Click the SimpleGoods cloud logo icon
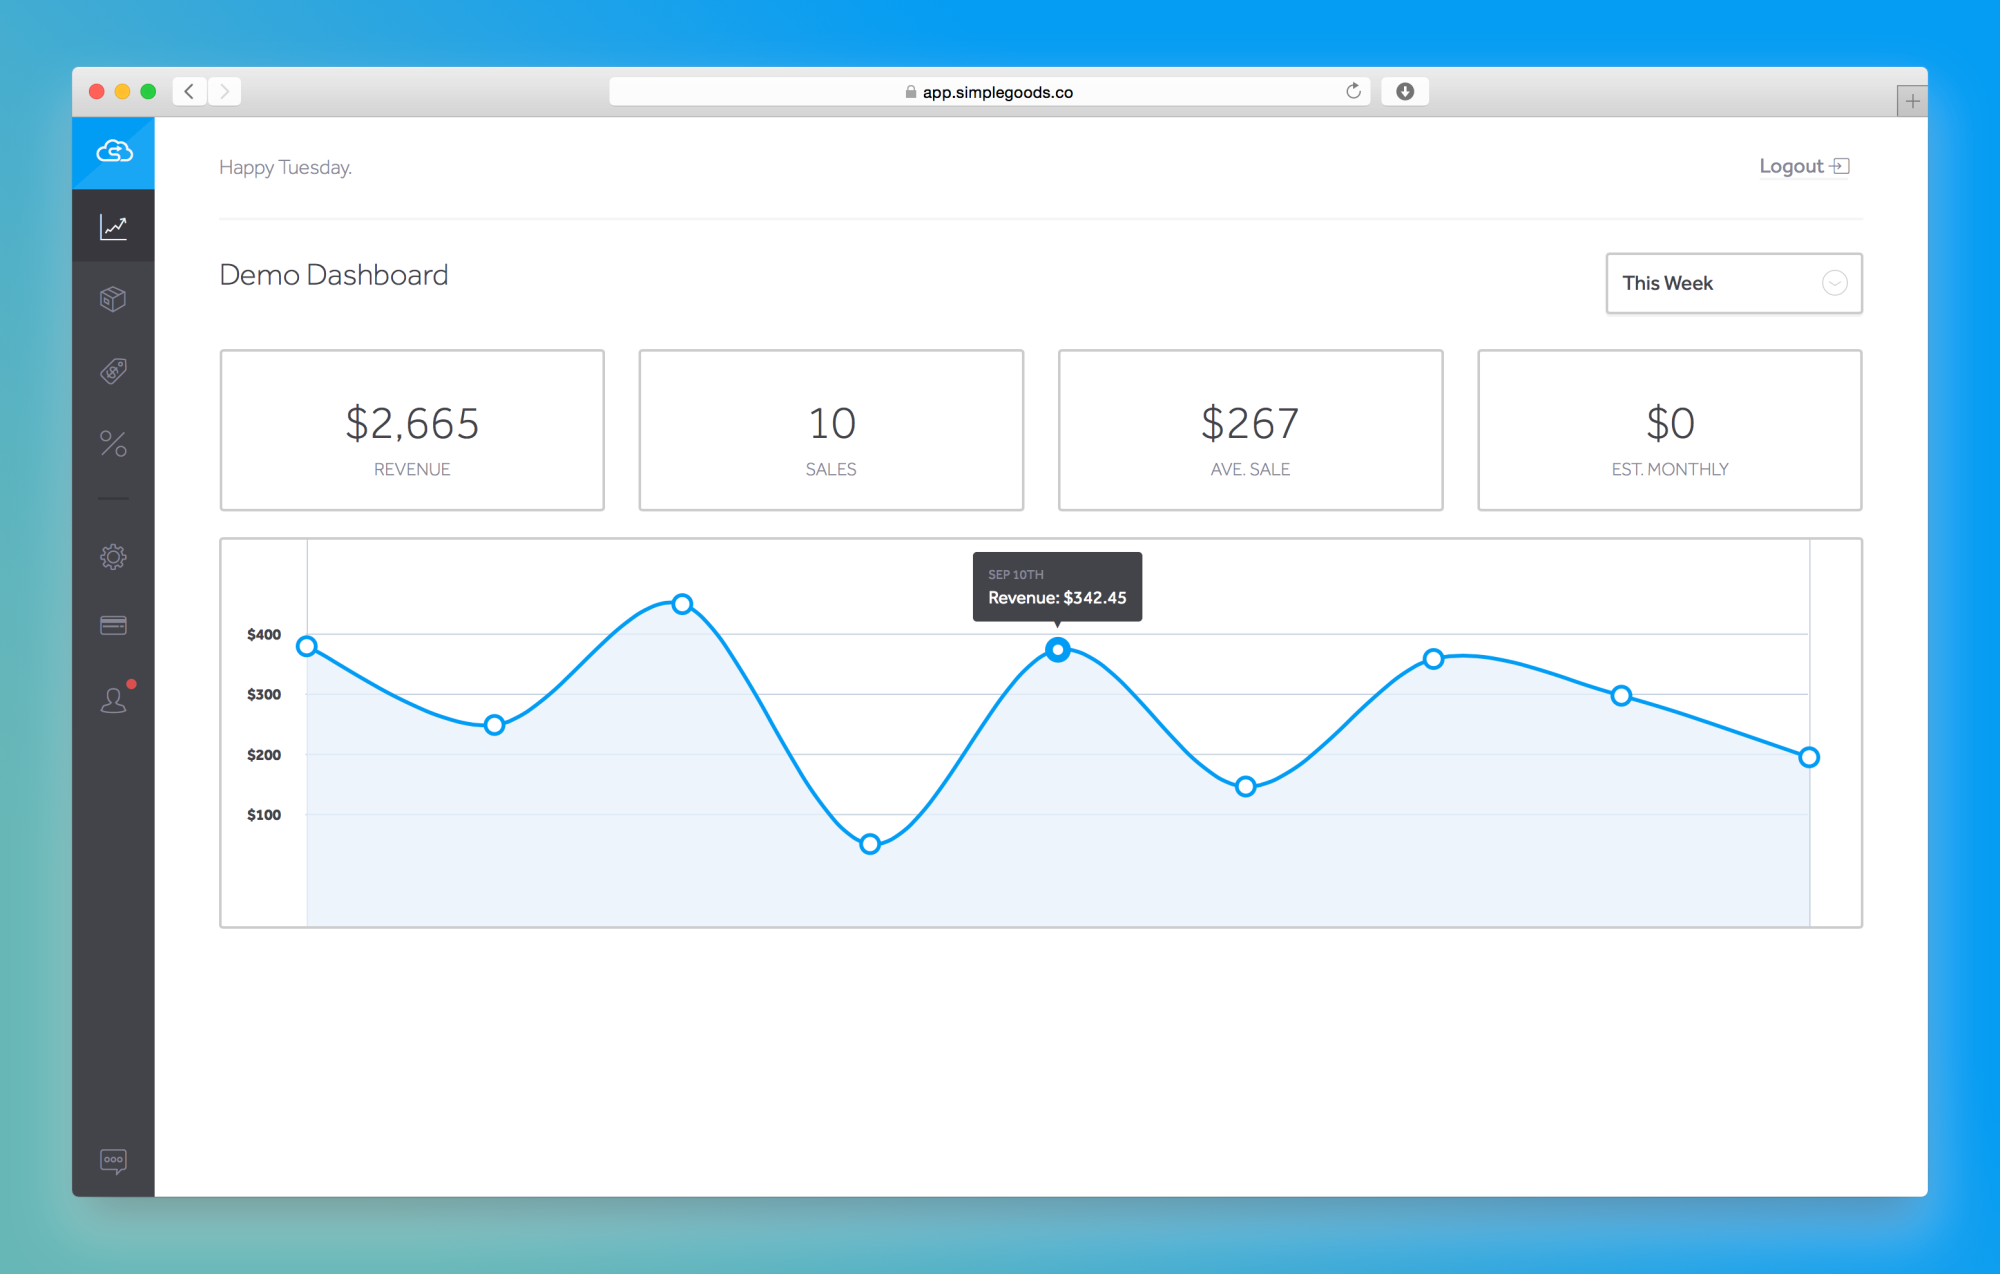This screenshot has width=2000, height=1274. click(x=114, y=151)
